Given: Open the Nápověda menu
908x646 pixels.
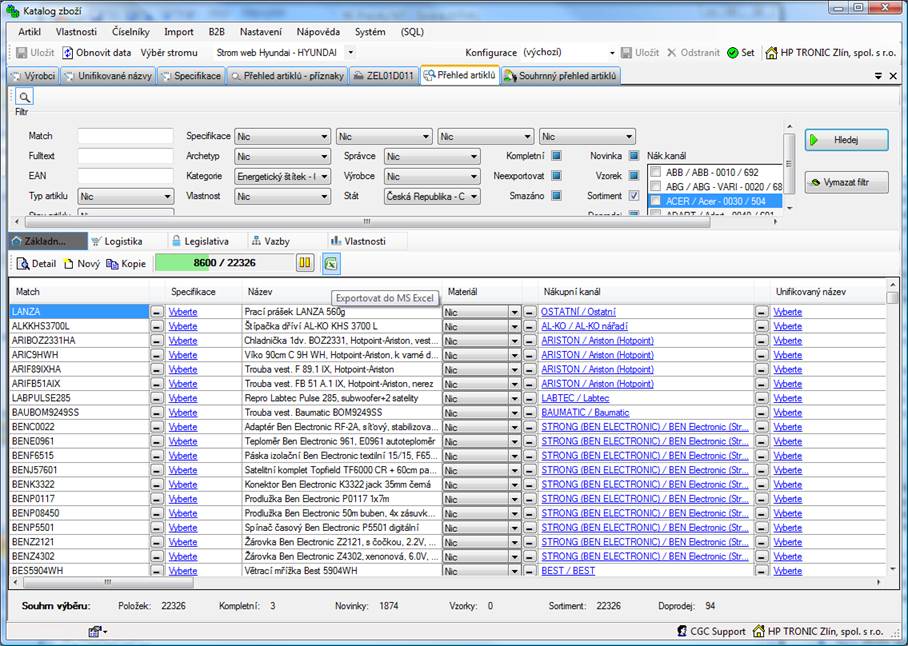Looking at the screenshot, I should point(318,32).
